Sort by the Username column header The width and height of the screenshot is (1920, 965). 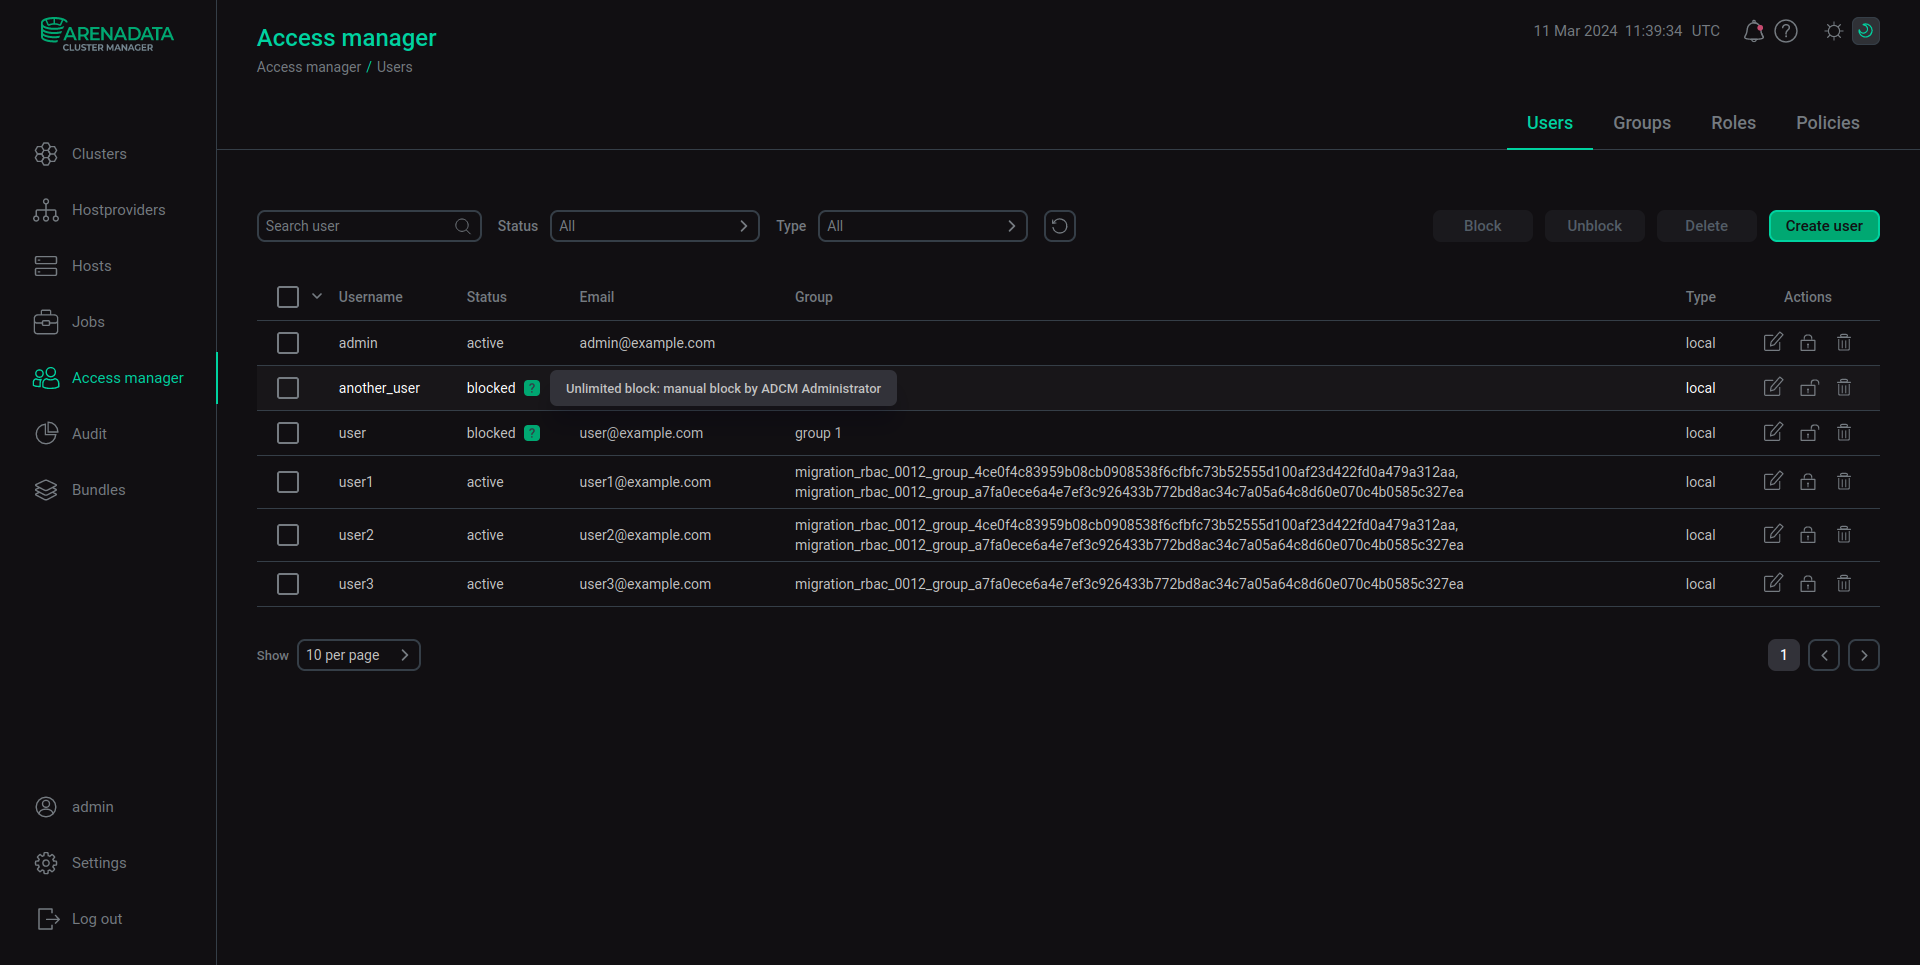tap(370, 297)
